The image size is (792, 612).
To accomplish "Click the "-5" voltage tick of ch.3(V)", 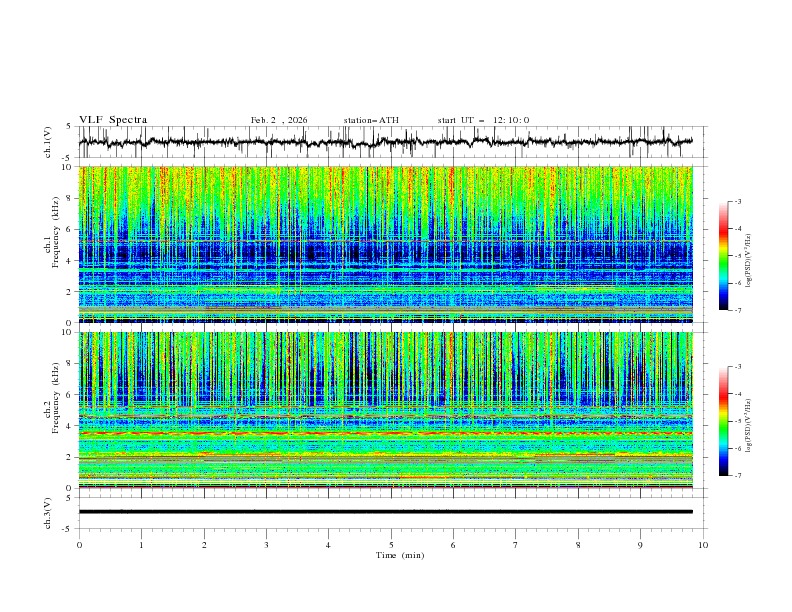I will (x=68, y=529).
